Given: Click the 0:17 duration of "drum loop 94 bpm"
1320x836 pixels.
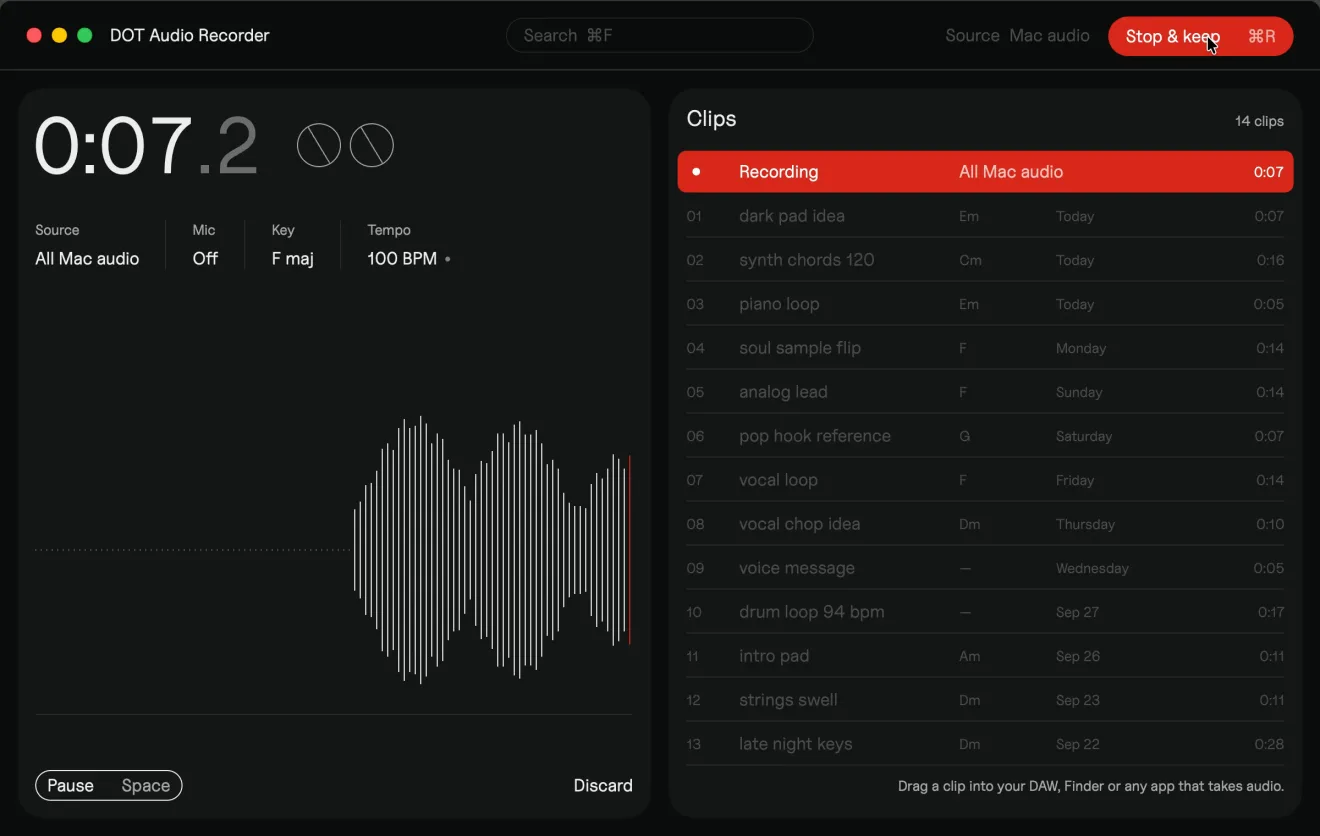Looking at the screenshot, I should 1271,612.
